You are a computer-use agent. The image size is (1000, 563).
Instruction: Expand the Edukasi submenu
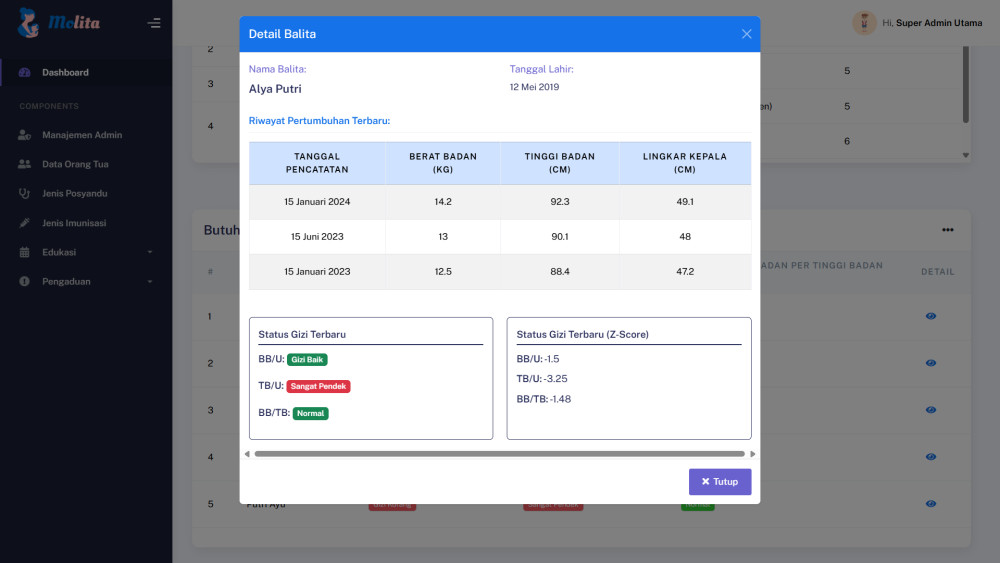click(86, 252)
